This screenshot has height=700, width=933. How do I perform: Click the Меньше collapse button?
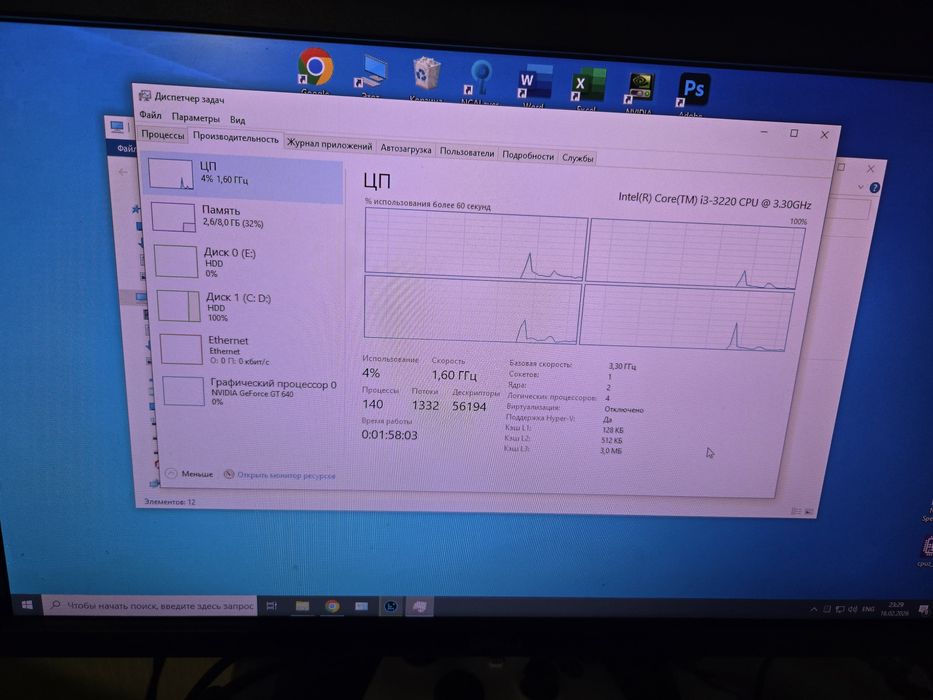point(189,474)
